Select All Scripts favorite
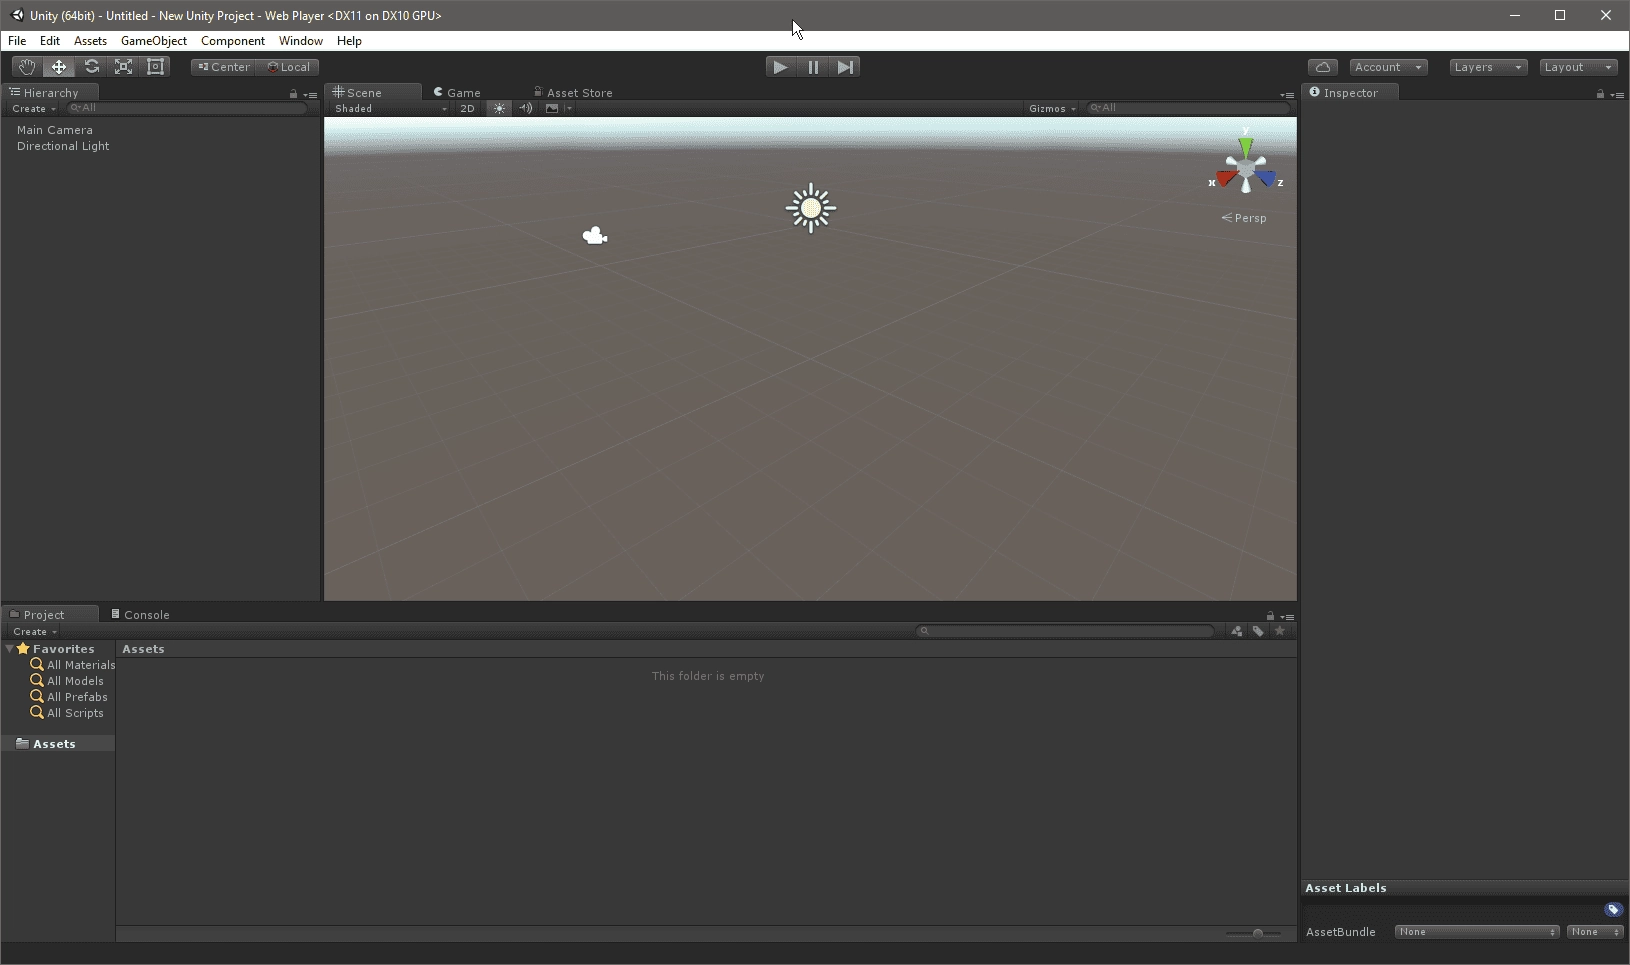 (x=67, y=713)
